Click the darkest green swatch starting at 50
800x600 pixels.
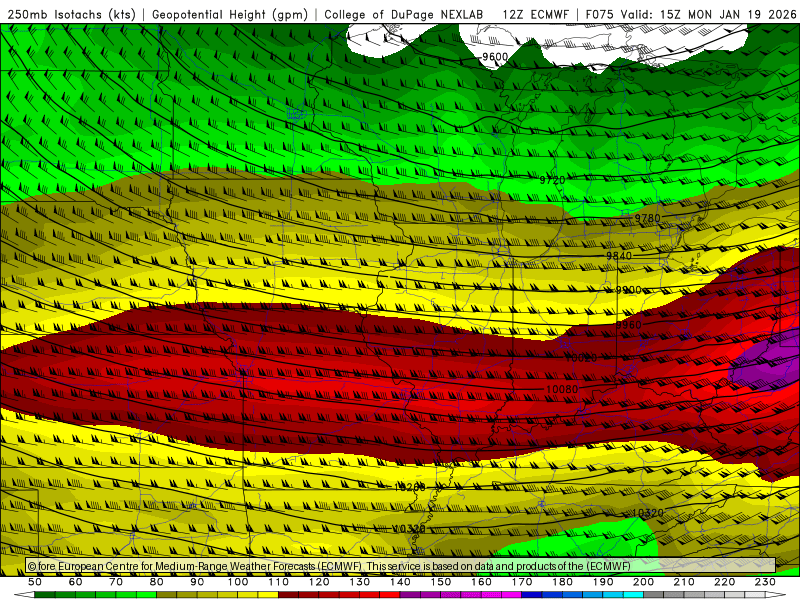tap(45, 595)
